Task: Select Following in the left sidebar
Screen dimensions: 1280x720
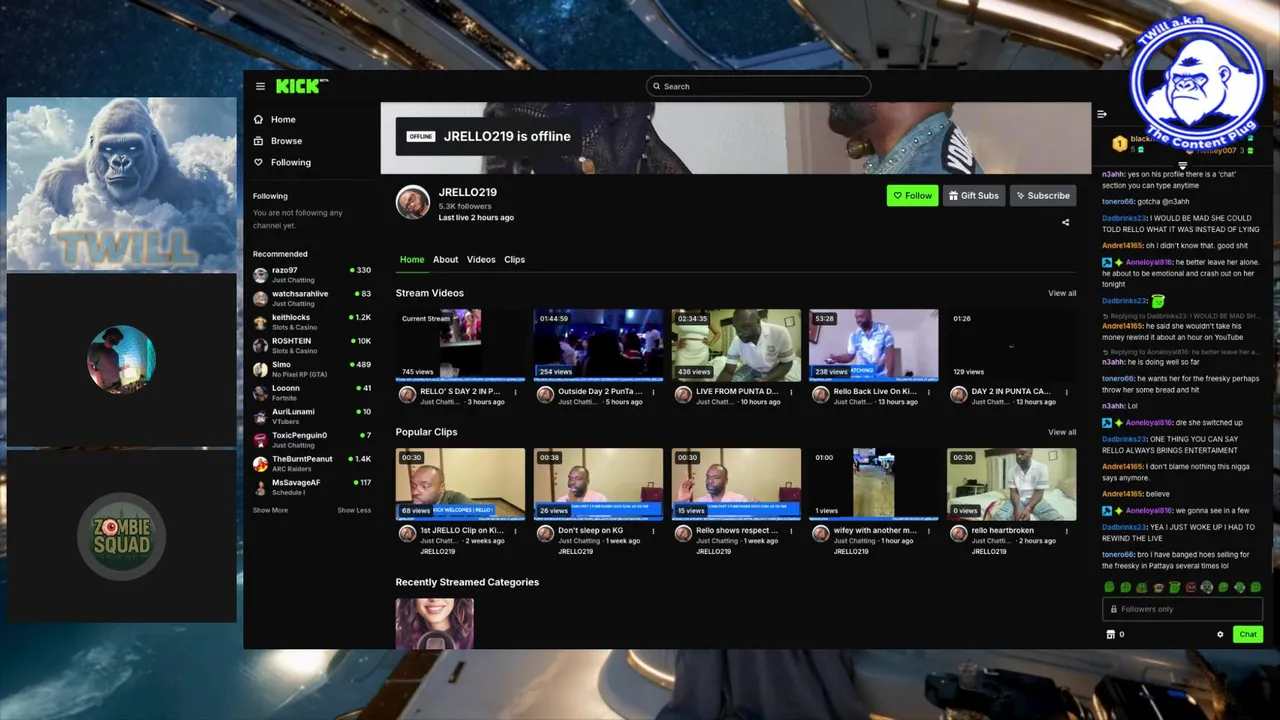Action: point(290,162)
